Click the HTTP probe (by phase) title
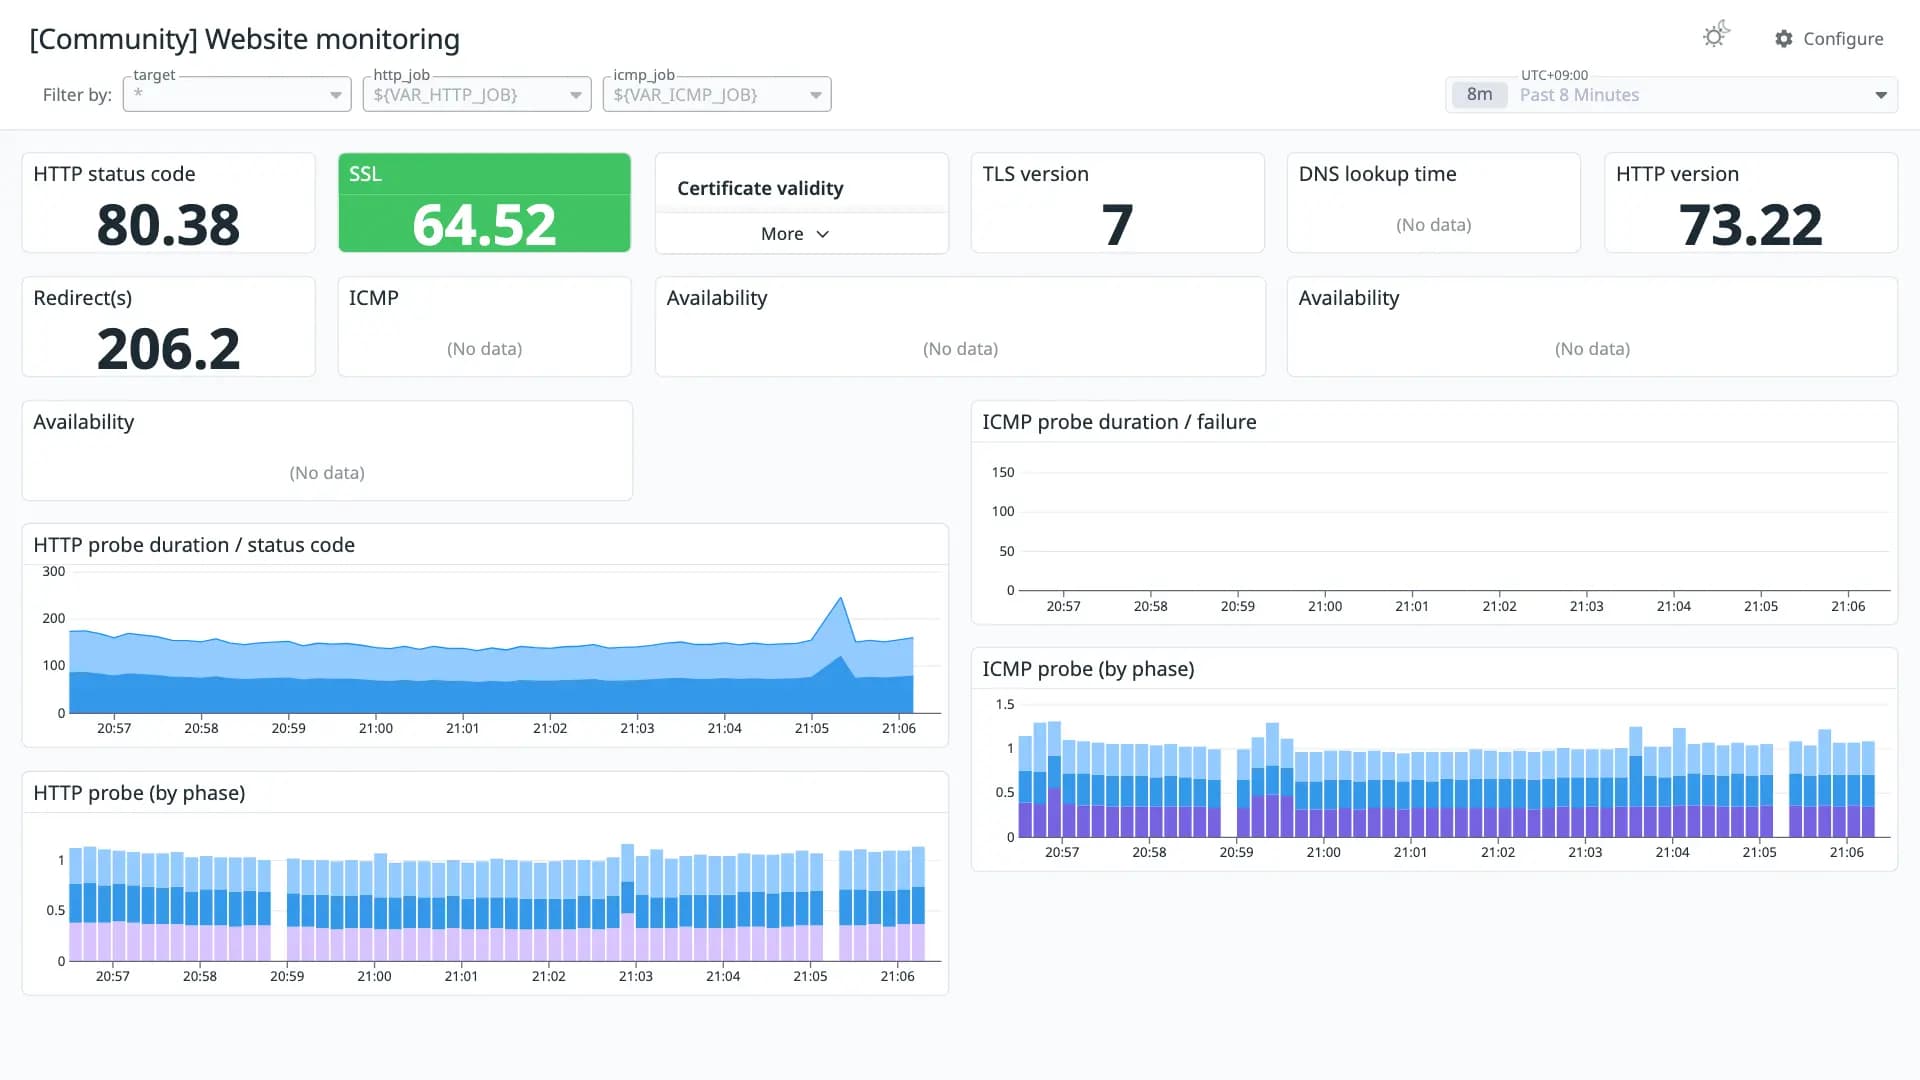The height and width of the screenshot is (1080, 1920). [x=139, y=793]
